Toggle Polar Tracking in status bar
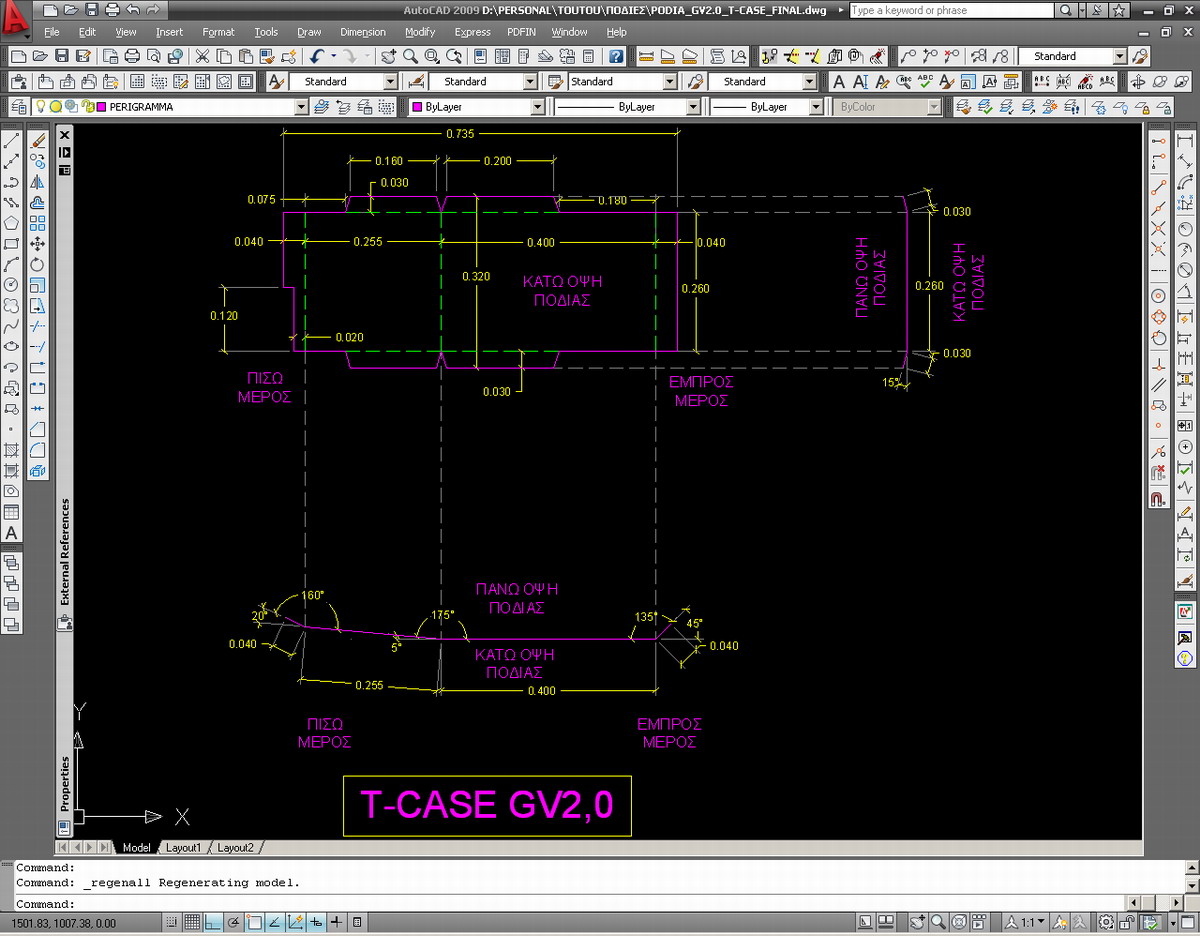This screenshot has height=936, width=1200. [233, 922]
